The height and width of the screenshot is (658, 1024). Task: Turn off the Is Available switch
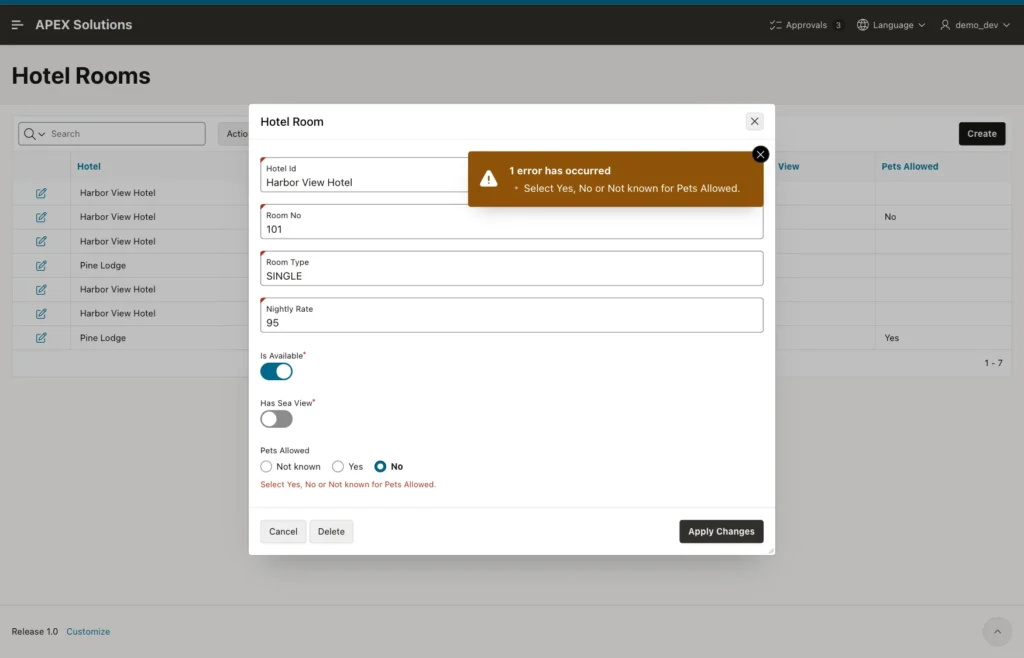pos(276,371)
